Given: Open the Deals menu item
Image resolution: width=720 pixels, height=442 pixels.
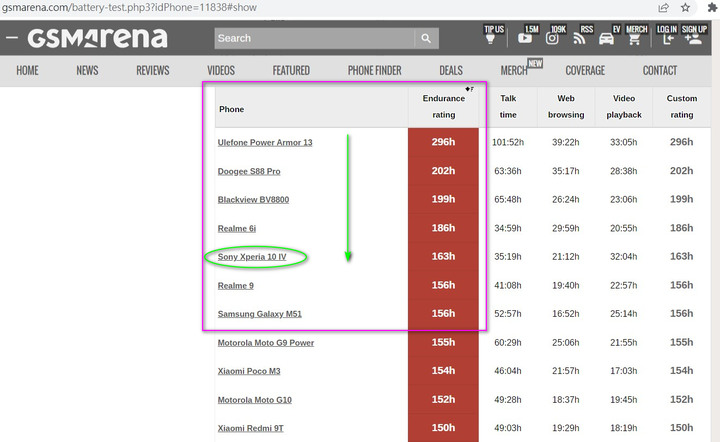Looking at the screenshot, I should pyautogui.click(x=451, y=70).
